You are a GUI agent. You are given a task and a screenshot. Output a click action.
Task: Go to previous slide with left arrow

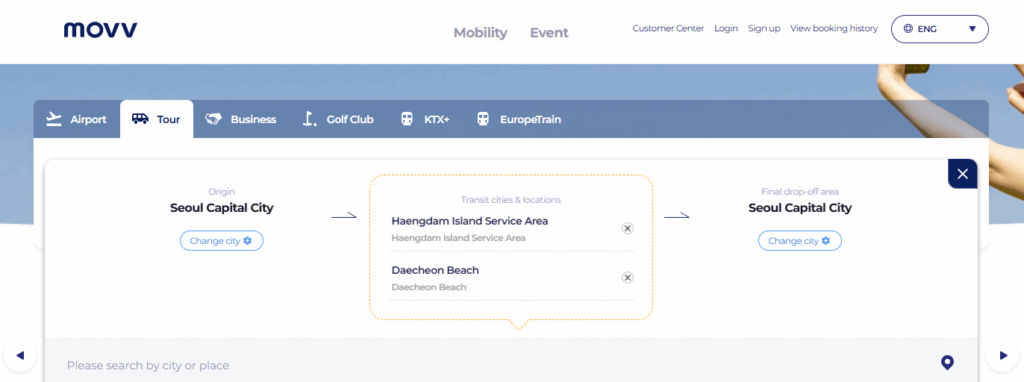point(20,356)
